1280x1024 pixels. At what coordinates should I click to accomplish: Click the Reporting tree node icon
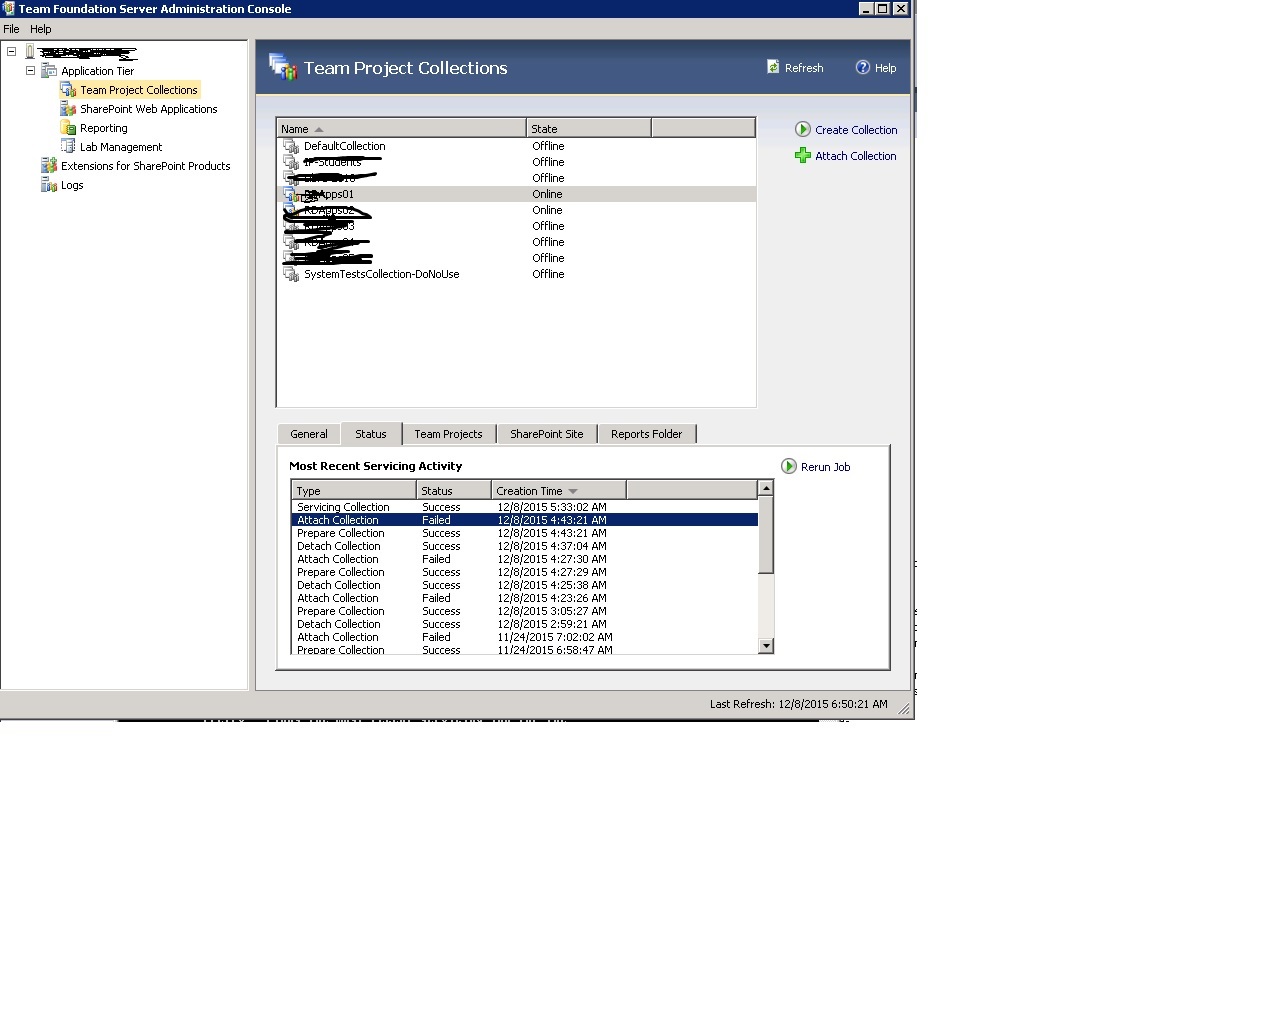[x=68, y=128]
